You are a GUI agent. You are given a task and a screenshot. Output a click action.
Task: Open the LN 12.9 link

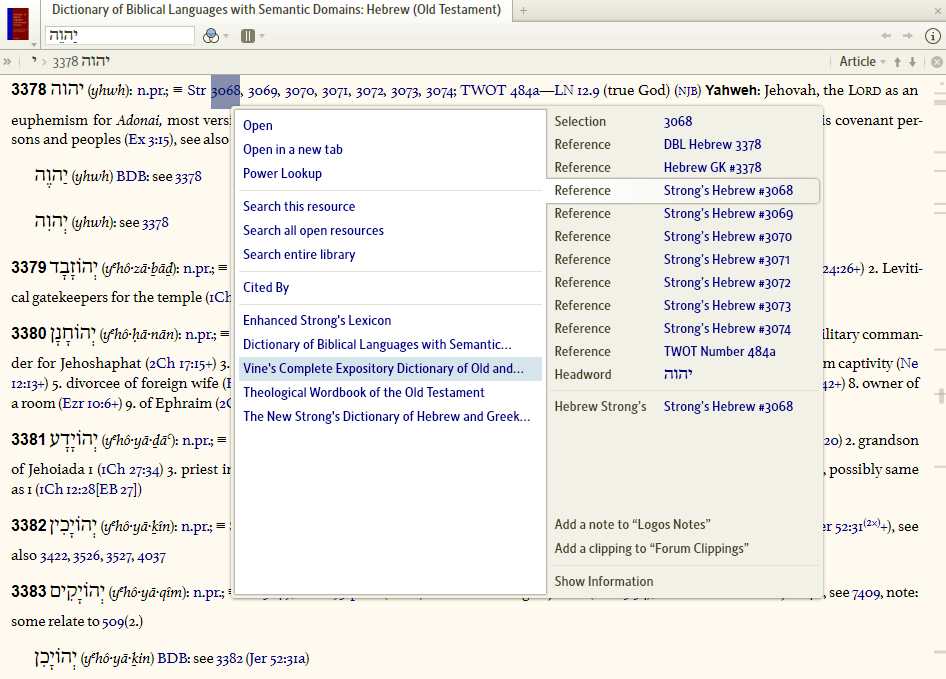coord(577,91)
